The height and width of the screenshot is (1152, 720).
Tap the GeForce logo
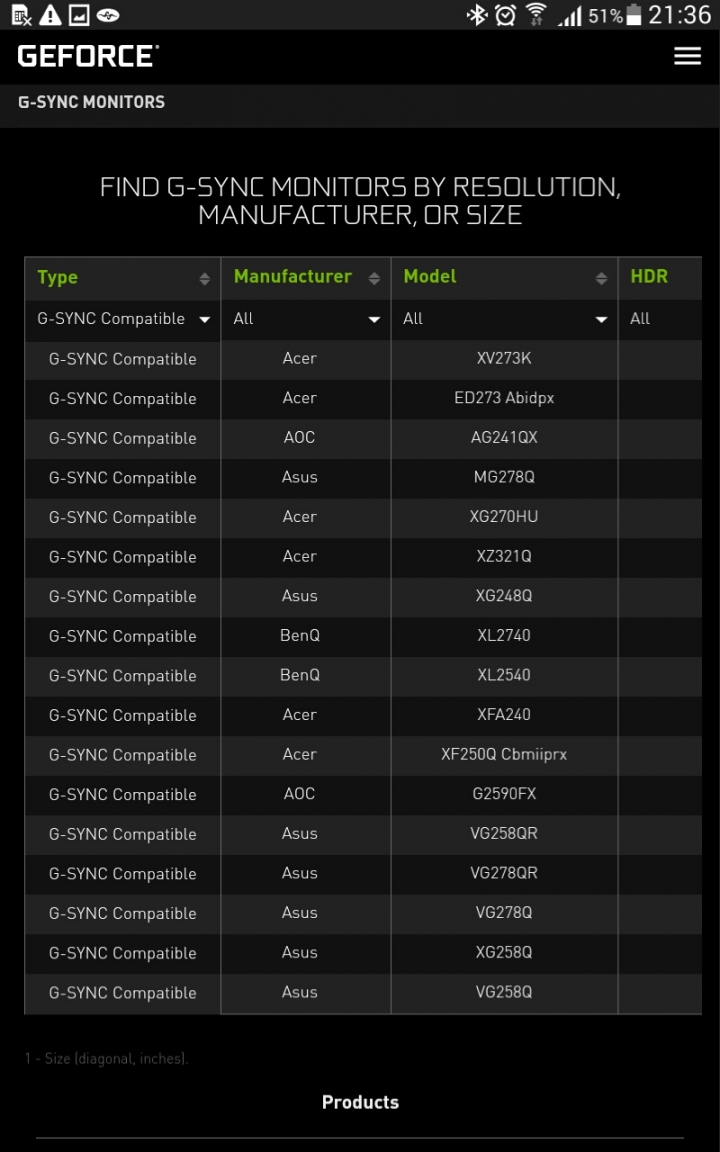pos(88,57)
